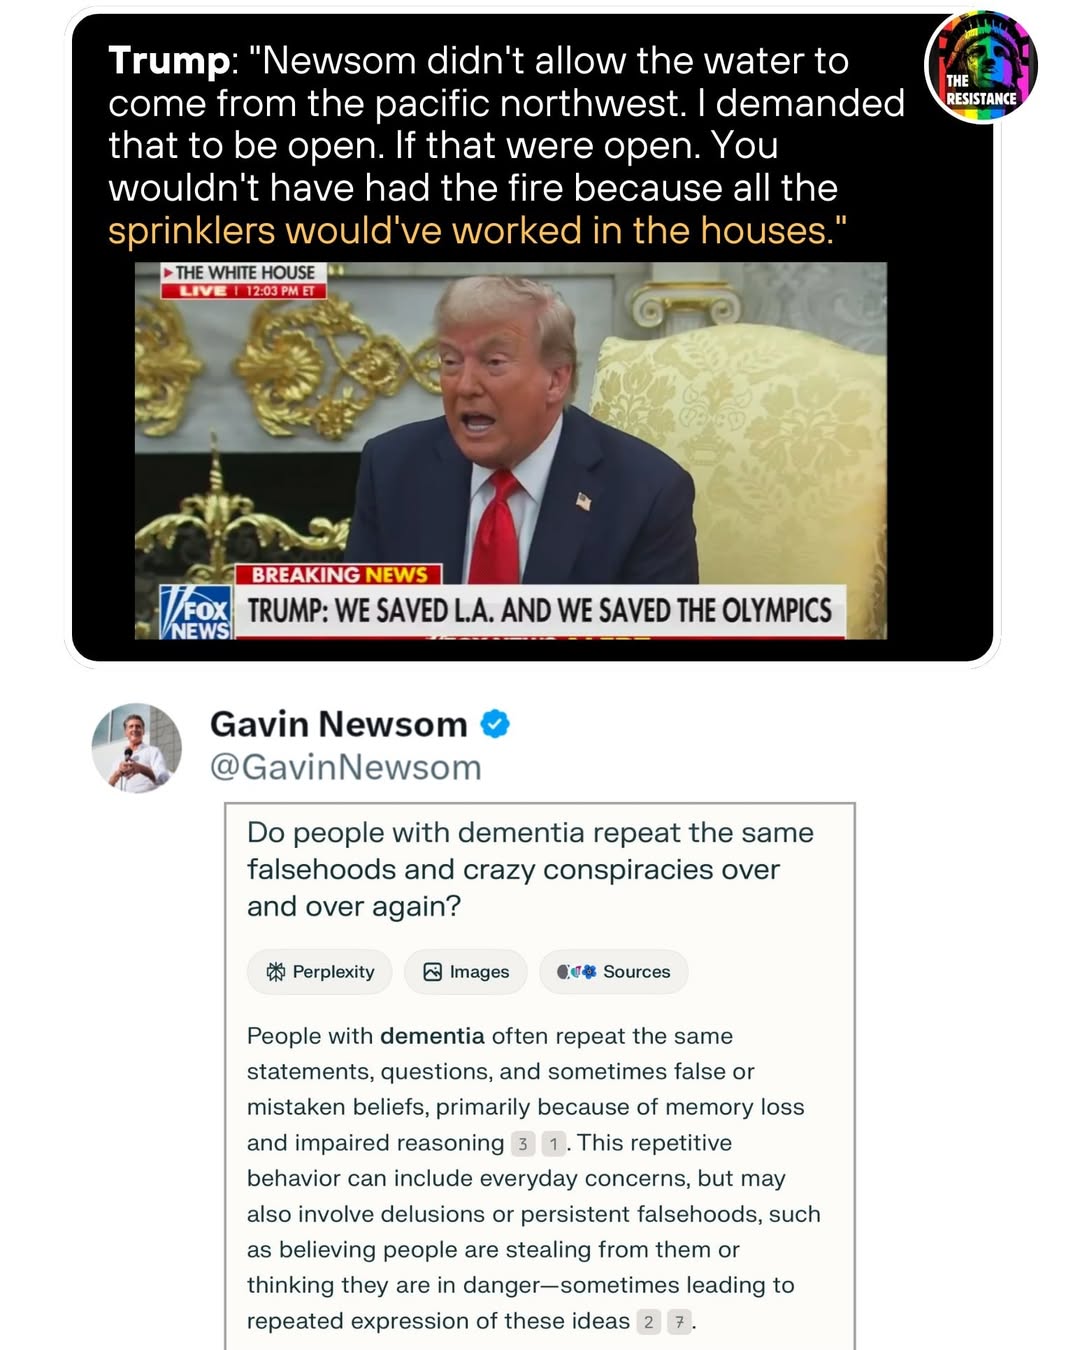Click the @GavinNewsom handle

(x=345, y=767)
